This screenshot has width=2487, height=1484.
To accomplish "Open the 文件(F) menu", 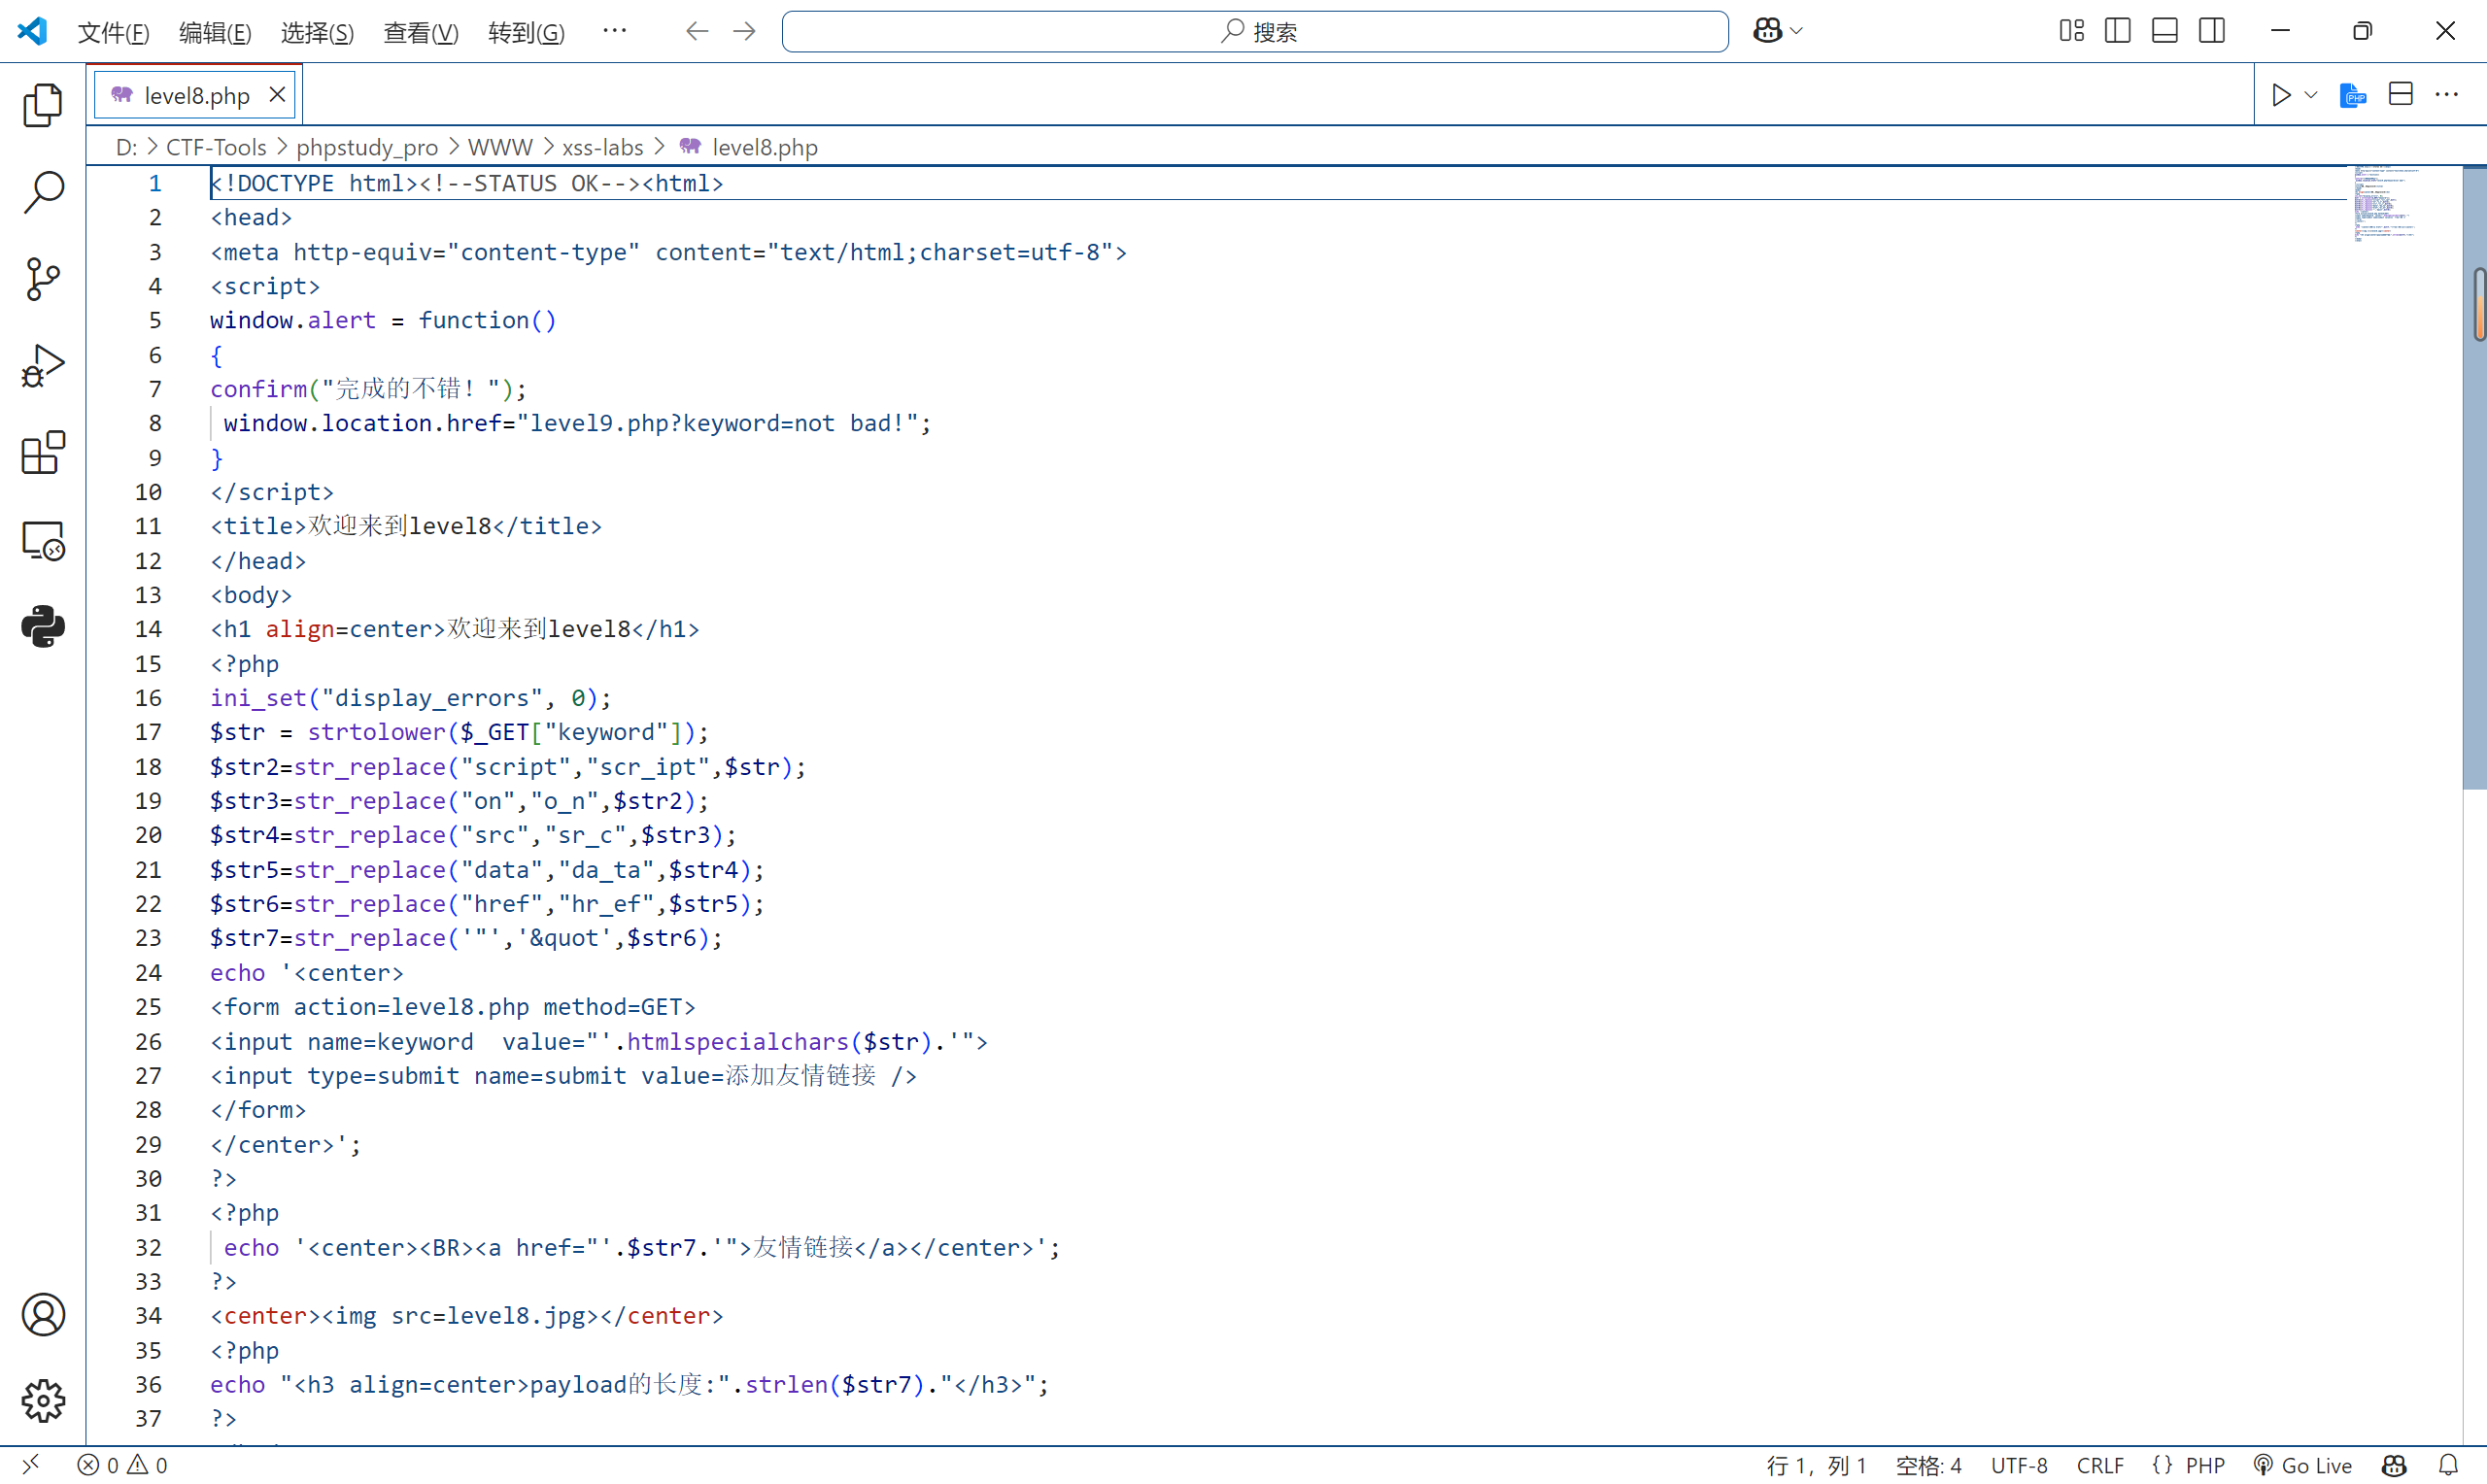I will click(x=113, y=32).
